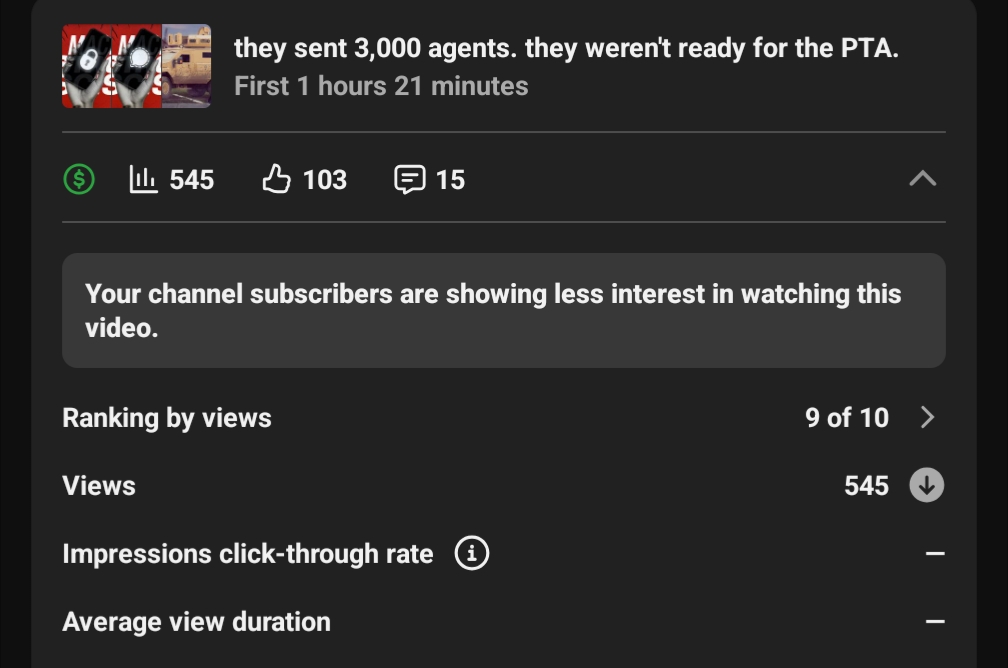The height and width of the screenshot is (668, 1008).
Task: Click the down-arrow circle beside Views
Action: pyautogui.click(x=926, y=485)
